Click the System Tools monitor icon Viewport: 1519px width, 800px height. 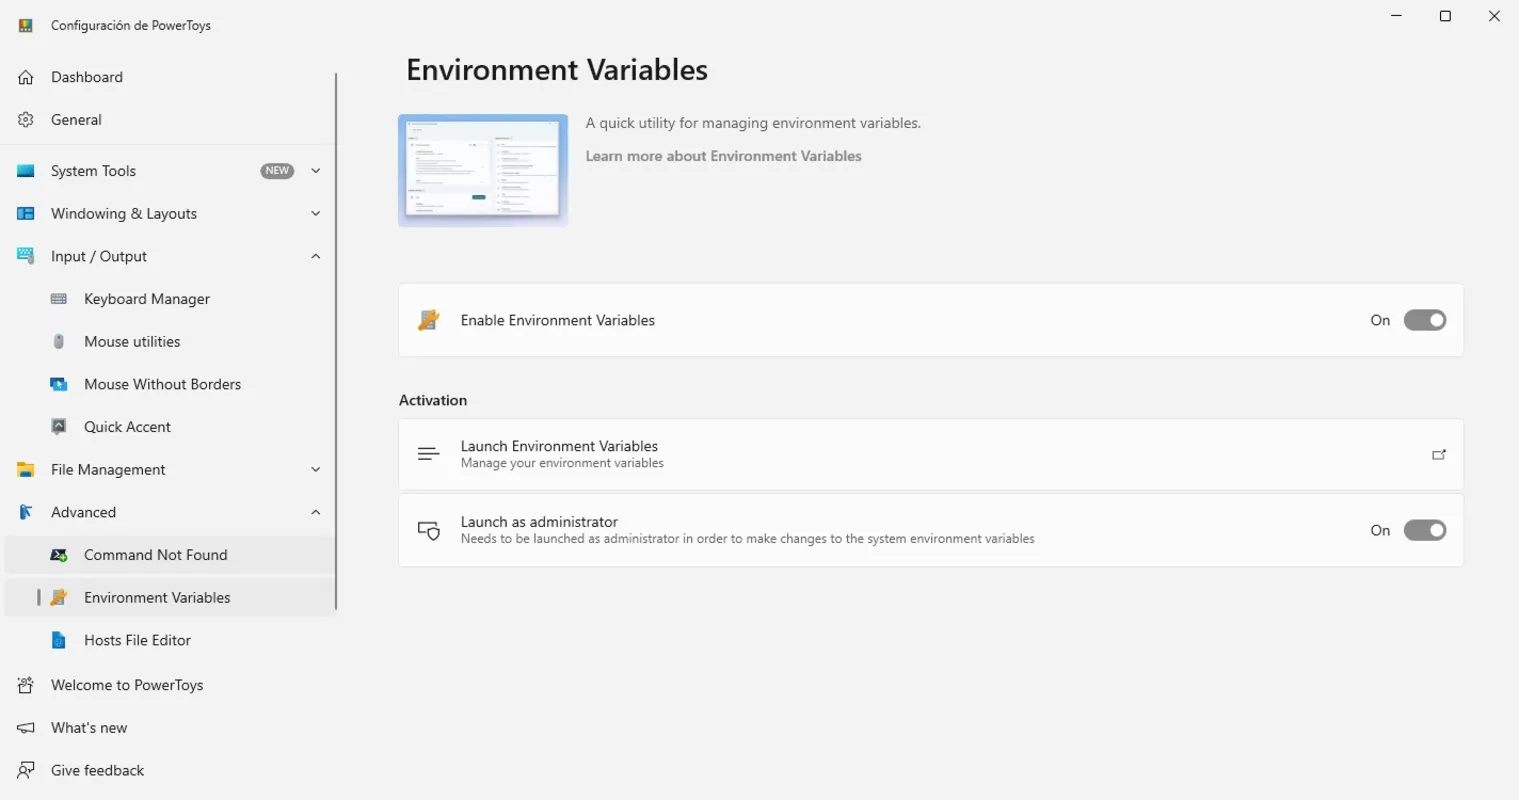pyautogui.click(x=26, y=171)
